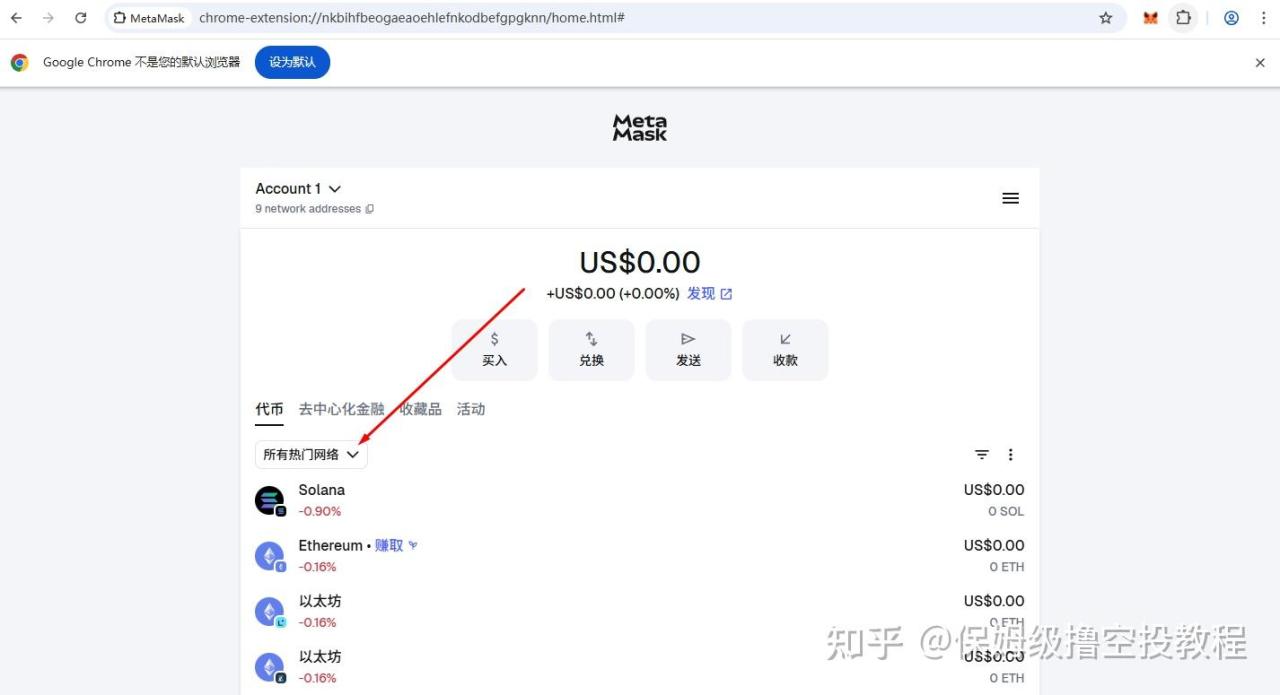Copy the network addresses icon

(x=370, y=209)
